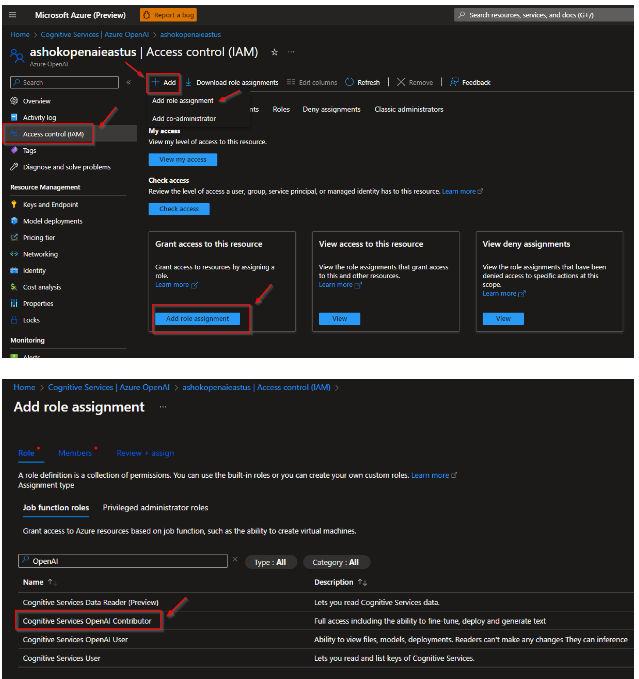Screen dimensions: 639x679
Task: Select the Role tab
Action: [x=26, y=453]
